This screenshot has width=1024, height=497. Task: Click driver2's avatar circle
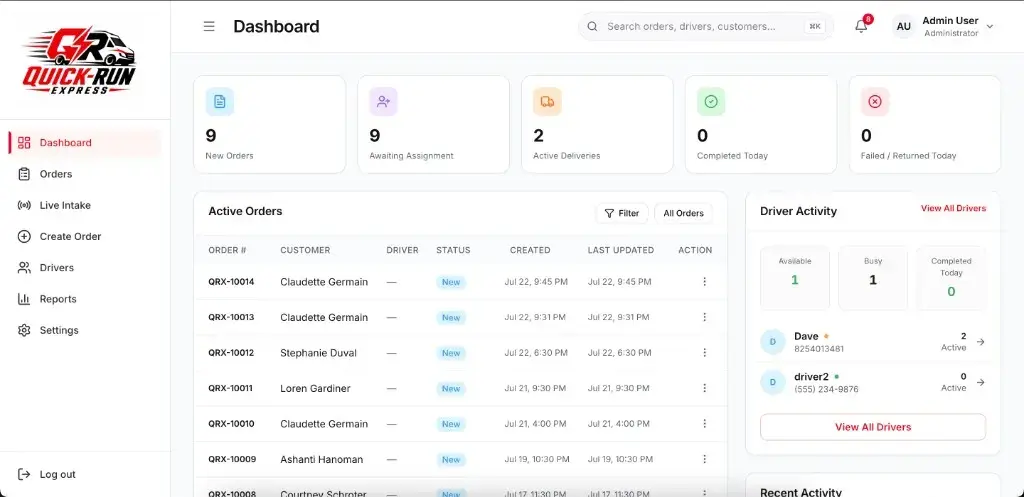pos(773,382)
